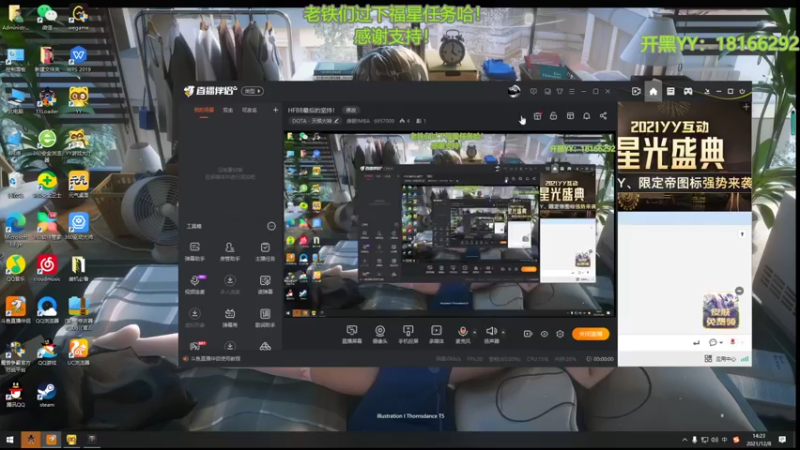800x450 pixels.
Task: Open the microphone tool with purple badge
Action: coord(194,284)
